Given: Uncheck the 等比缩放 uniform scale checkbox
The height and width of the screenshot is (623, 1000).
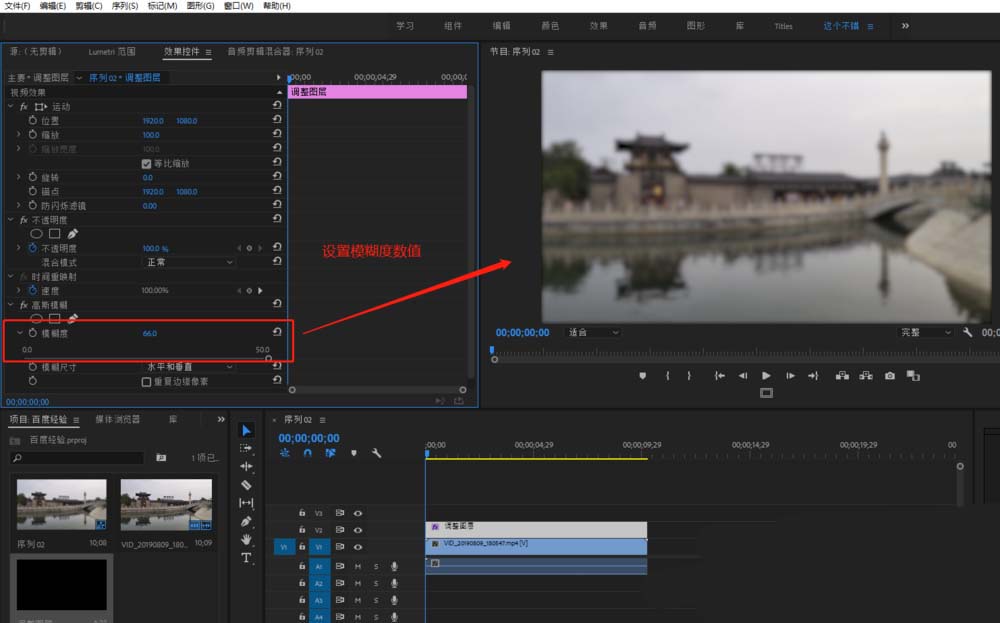Looking at the screenshot, I should click(x=147, y=163).
